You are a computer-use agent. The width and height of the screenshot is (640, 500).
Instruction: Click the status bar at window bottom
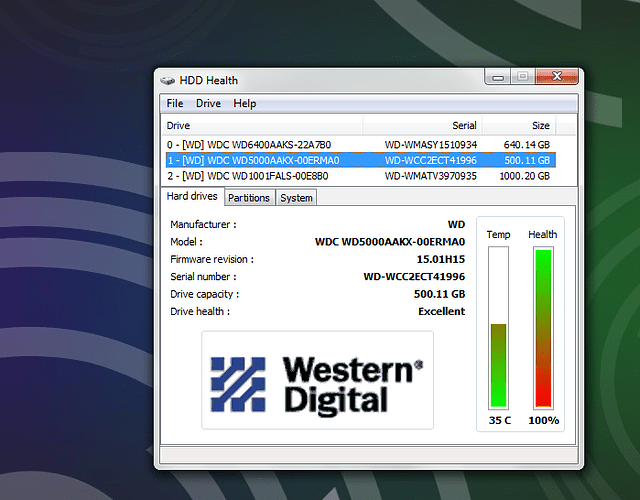pos(369,455)
